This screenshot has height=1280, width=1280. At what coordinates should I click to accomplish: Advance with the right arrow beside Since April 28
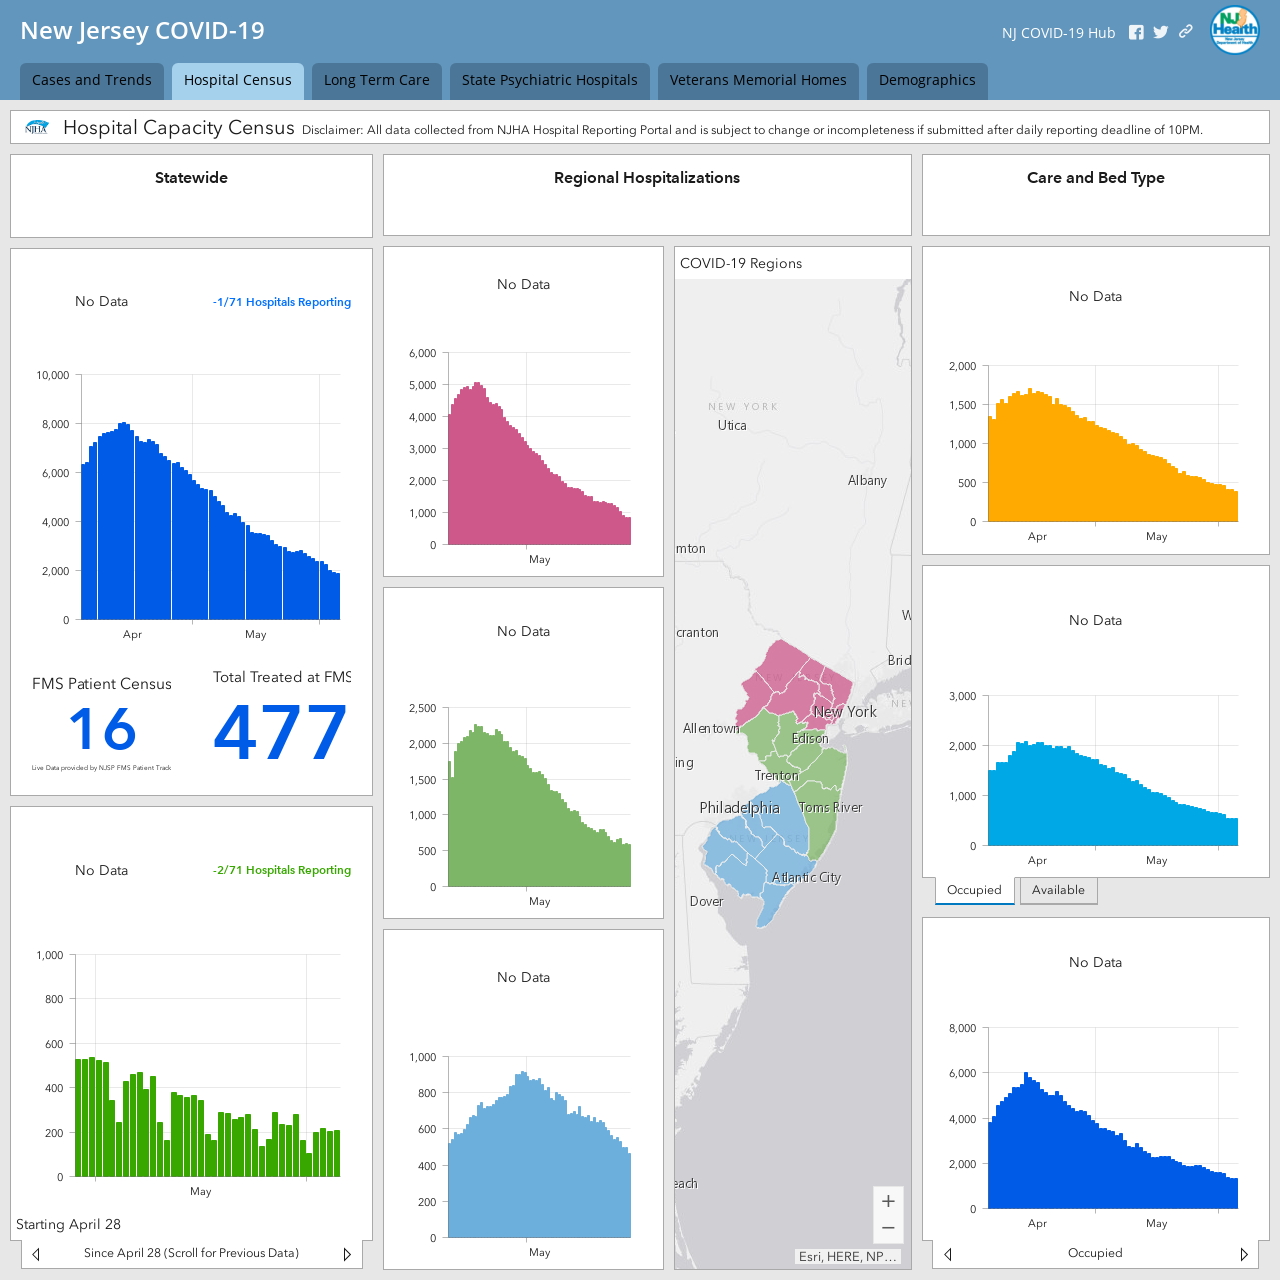point(347,1254)
